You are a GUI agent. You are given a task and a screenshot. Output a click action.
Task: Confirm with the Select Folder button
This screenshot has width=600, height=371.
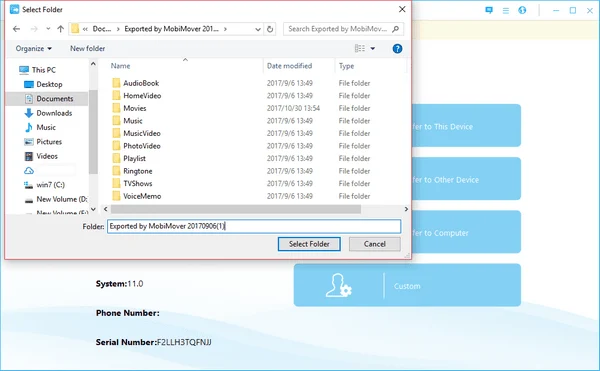[x=309, y=244]
